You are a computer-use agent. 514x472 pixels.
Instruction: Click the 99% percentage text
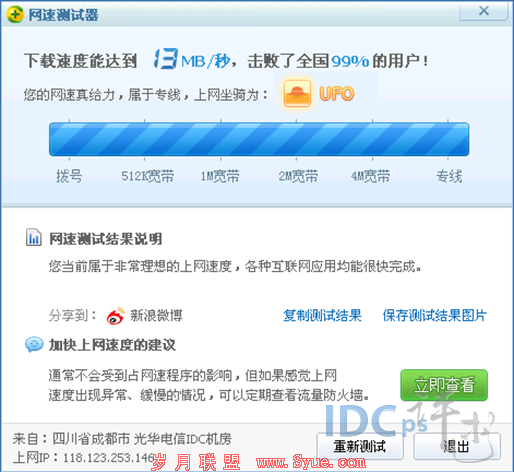(350, 61)
